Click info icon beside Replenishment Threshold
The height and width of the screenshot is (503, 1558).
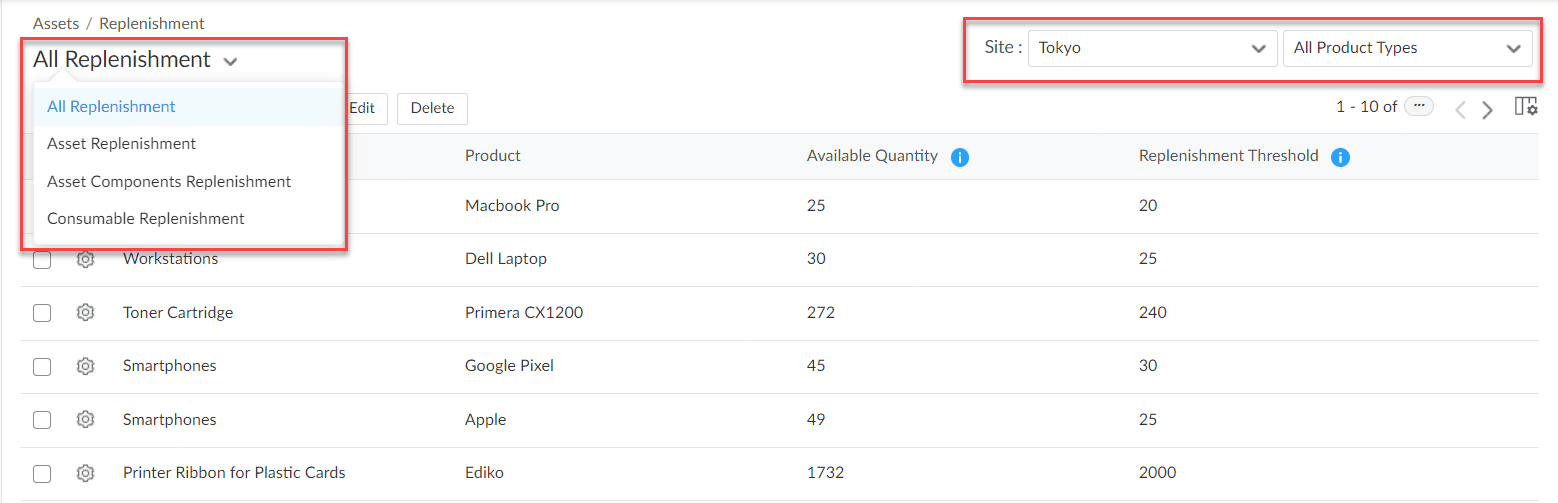click(1341, 157)
